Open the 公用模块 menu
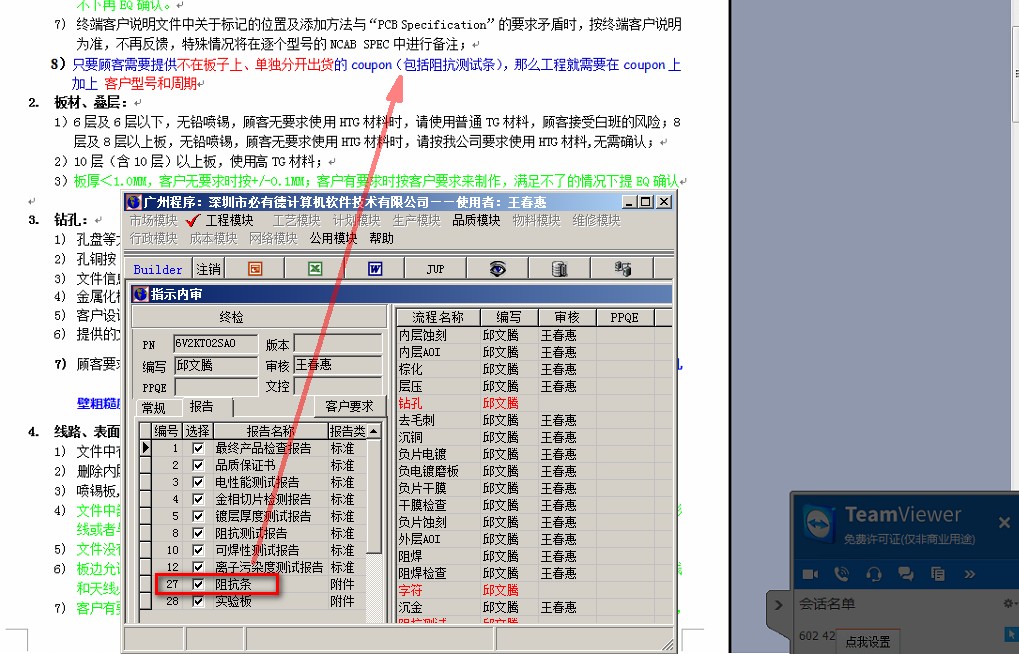The image size is (1019, 654). pyautogui.click(x=333, y=239)
